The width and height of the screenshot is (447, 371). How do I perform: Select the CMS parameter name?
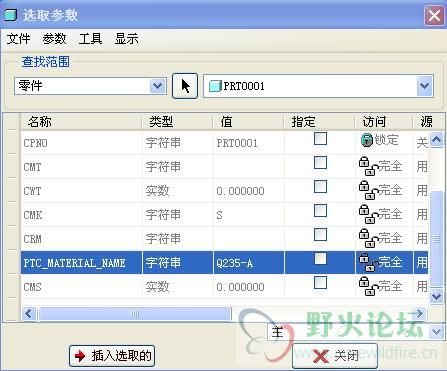point(32,287)
